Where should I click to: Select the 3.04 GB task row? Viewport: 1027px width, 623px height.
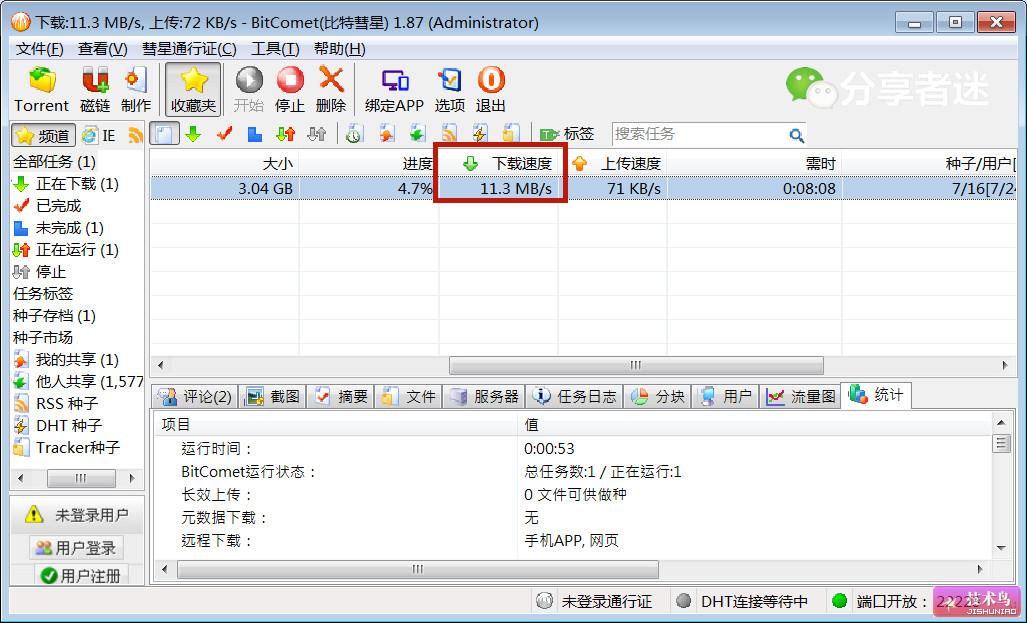coord(583,189)
